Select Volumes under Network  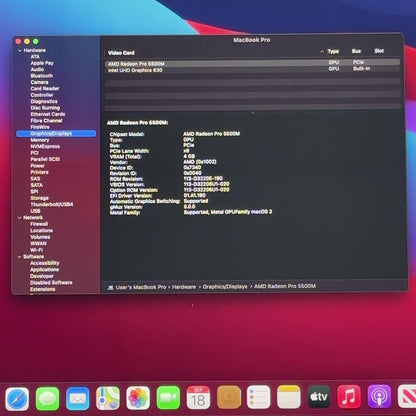[x=40, y=237]
